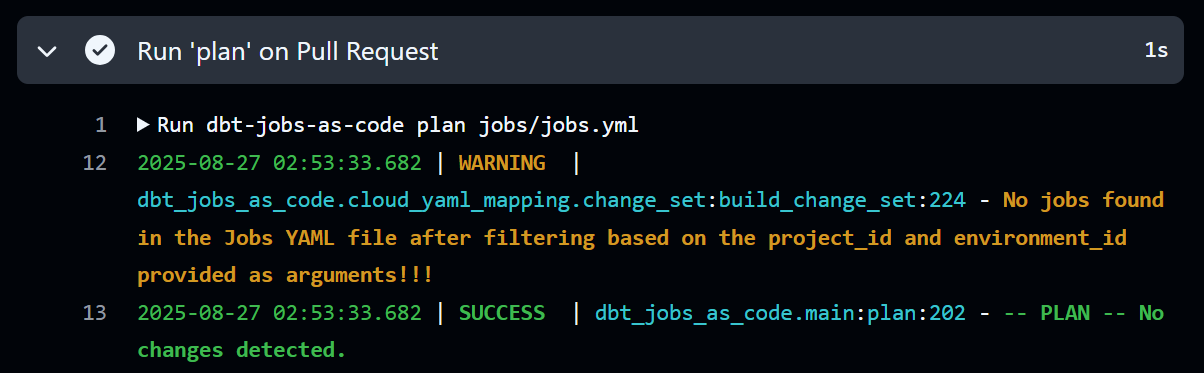Click the WARNING level label
This screenshot has height=373, width=1204.
502,163
